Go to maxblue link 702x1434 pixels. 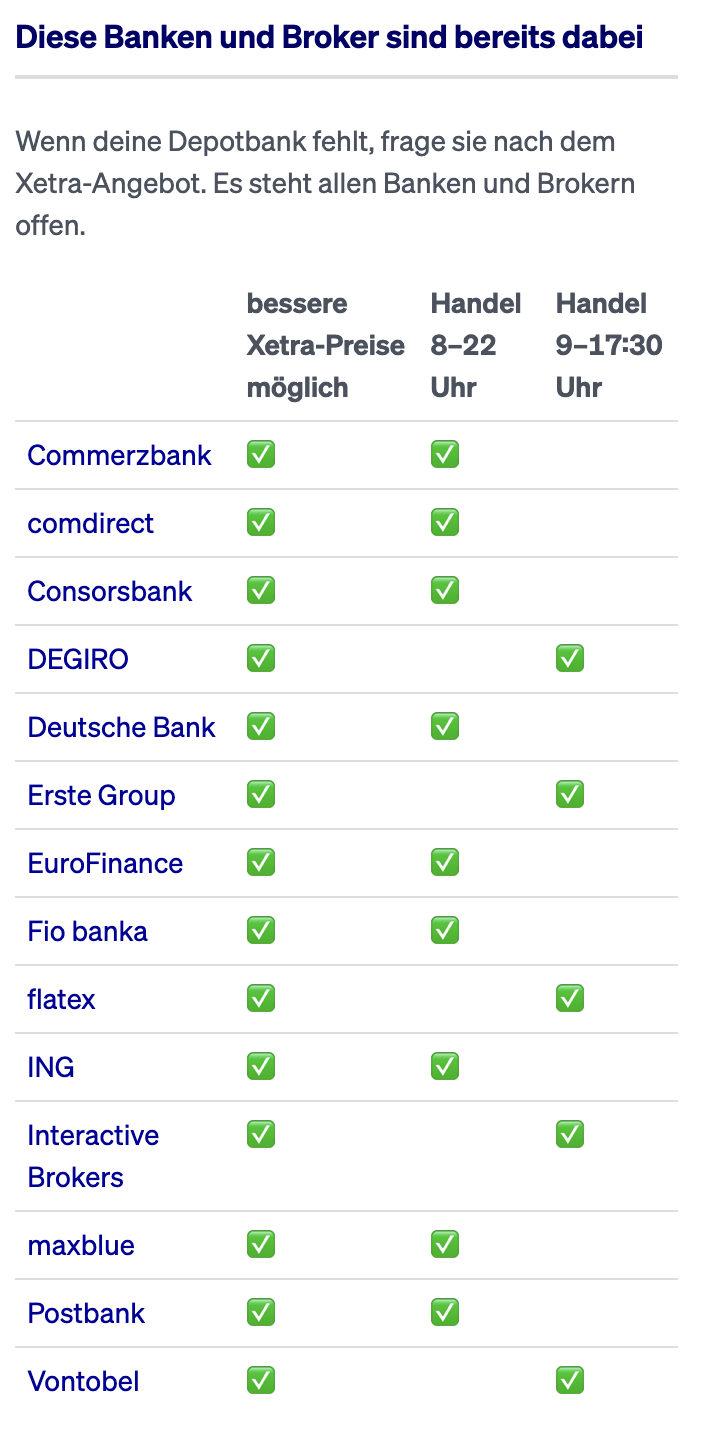tap(81, 1245)
